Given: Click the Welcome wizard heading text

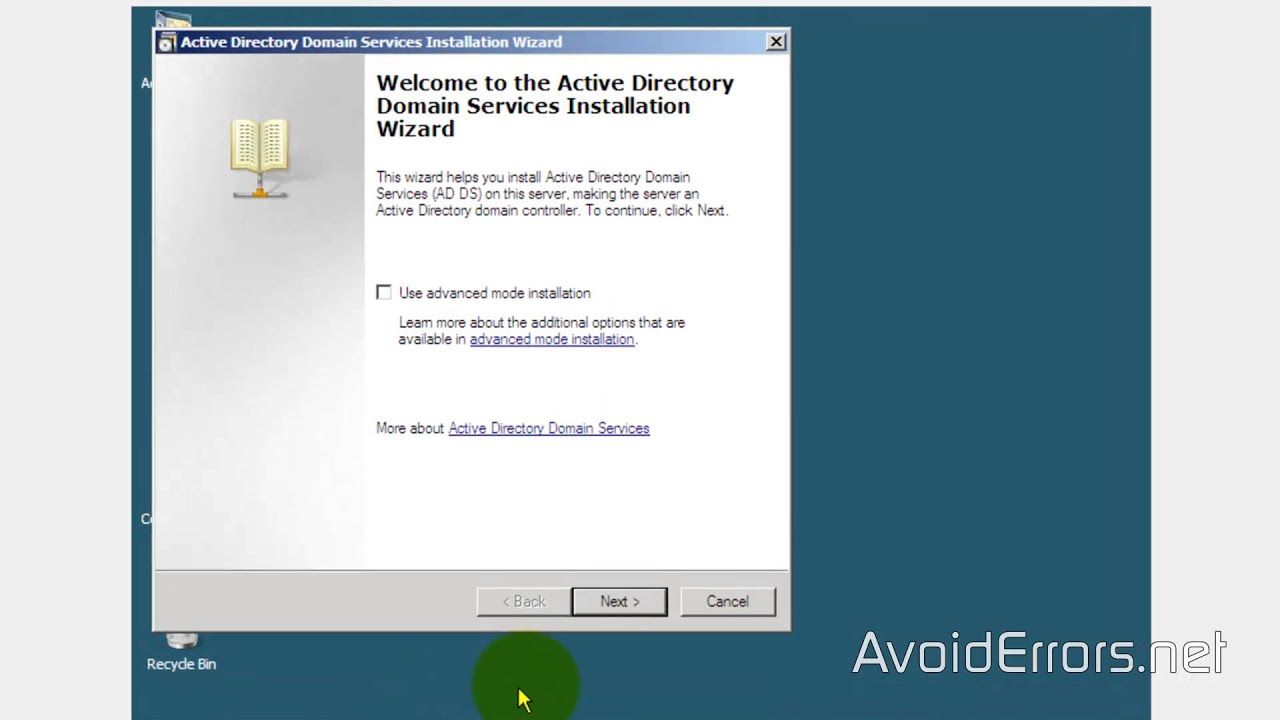Looking at the screenshot, I should tap(555, 105).
